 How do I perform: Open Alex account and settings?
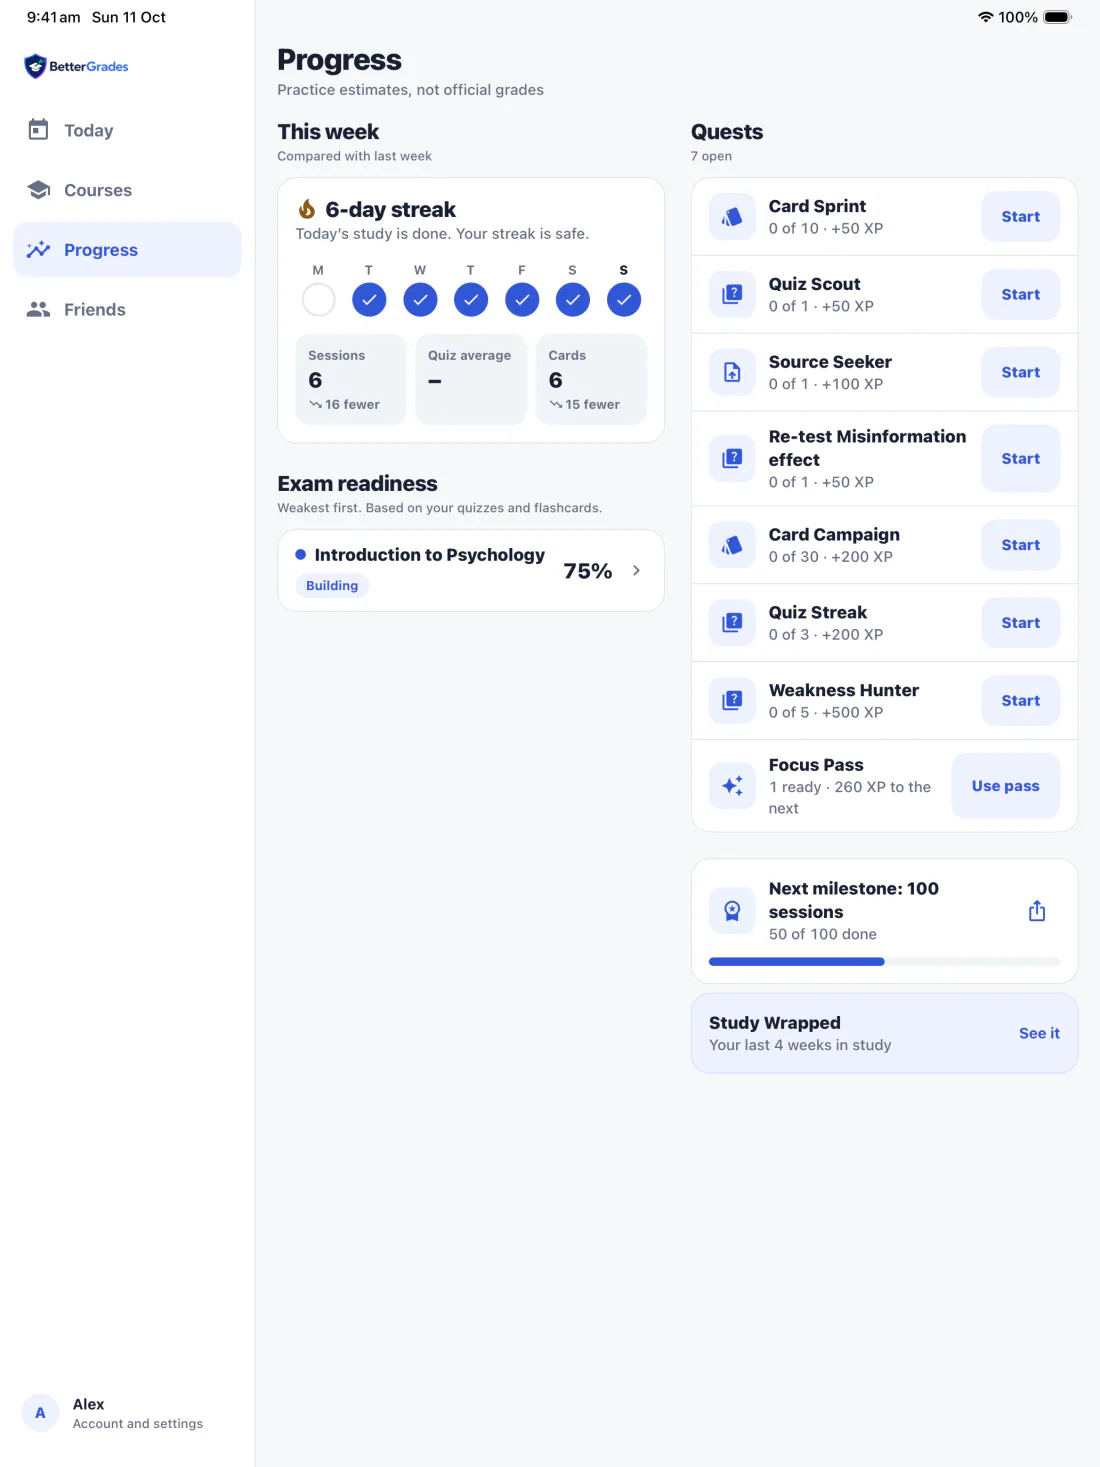point(127,1413)
